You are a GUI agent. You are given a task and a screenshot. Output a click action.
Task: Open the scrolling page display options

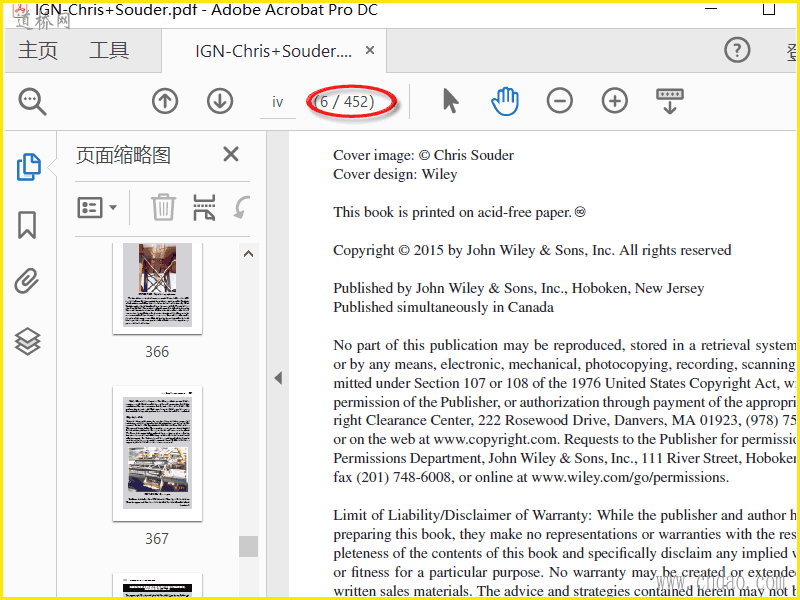point(670,101)
